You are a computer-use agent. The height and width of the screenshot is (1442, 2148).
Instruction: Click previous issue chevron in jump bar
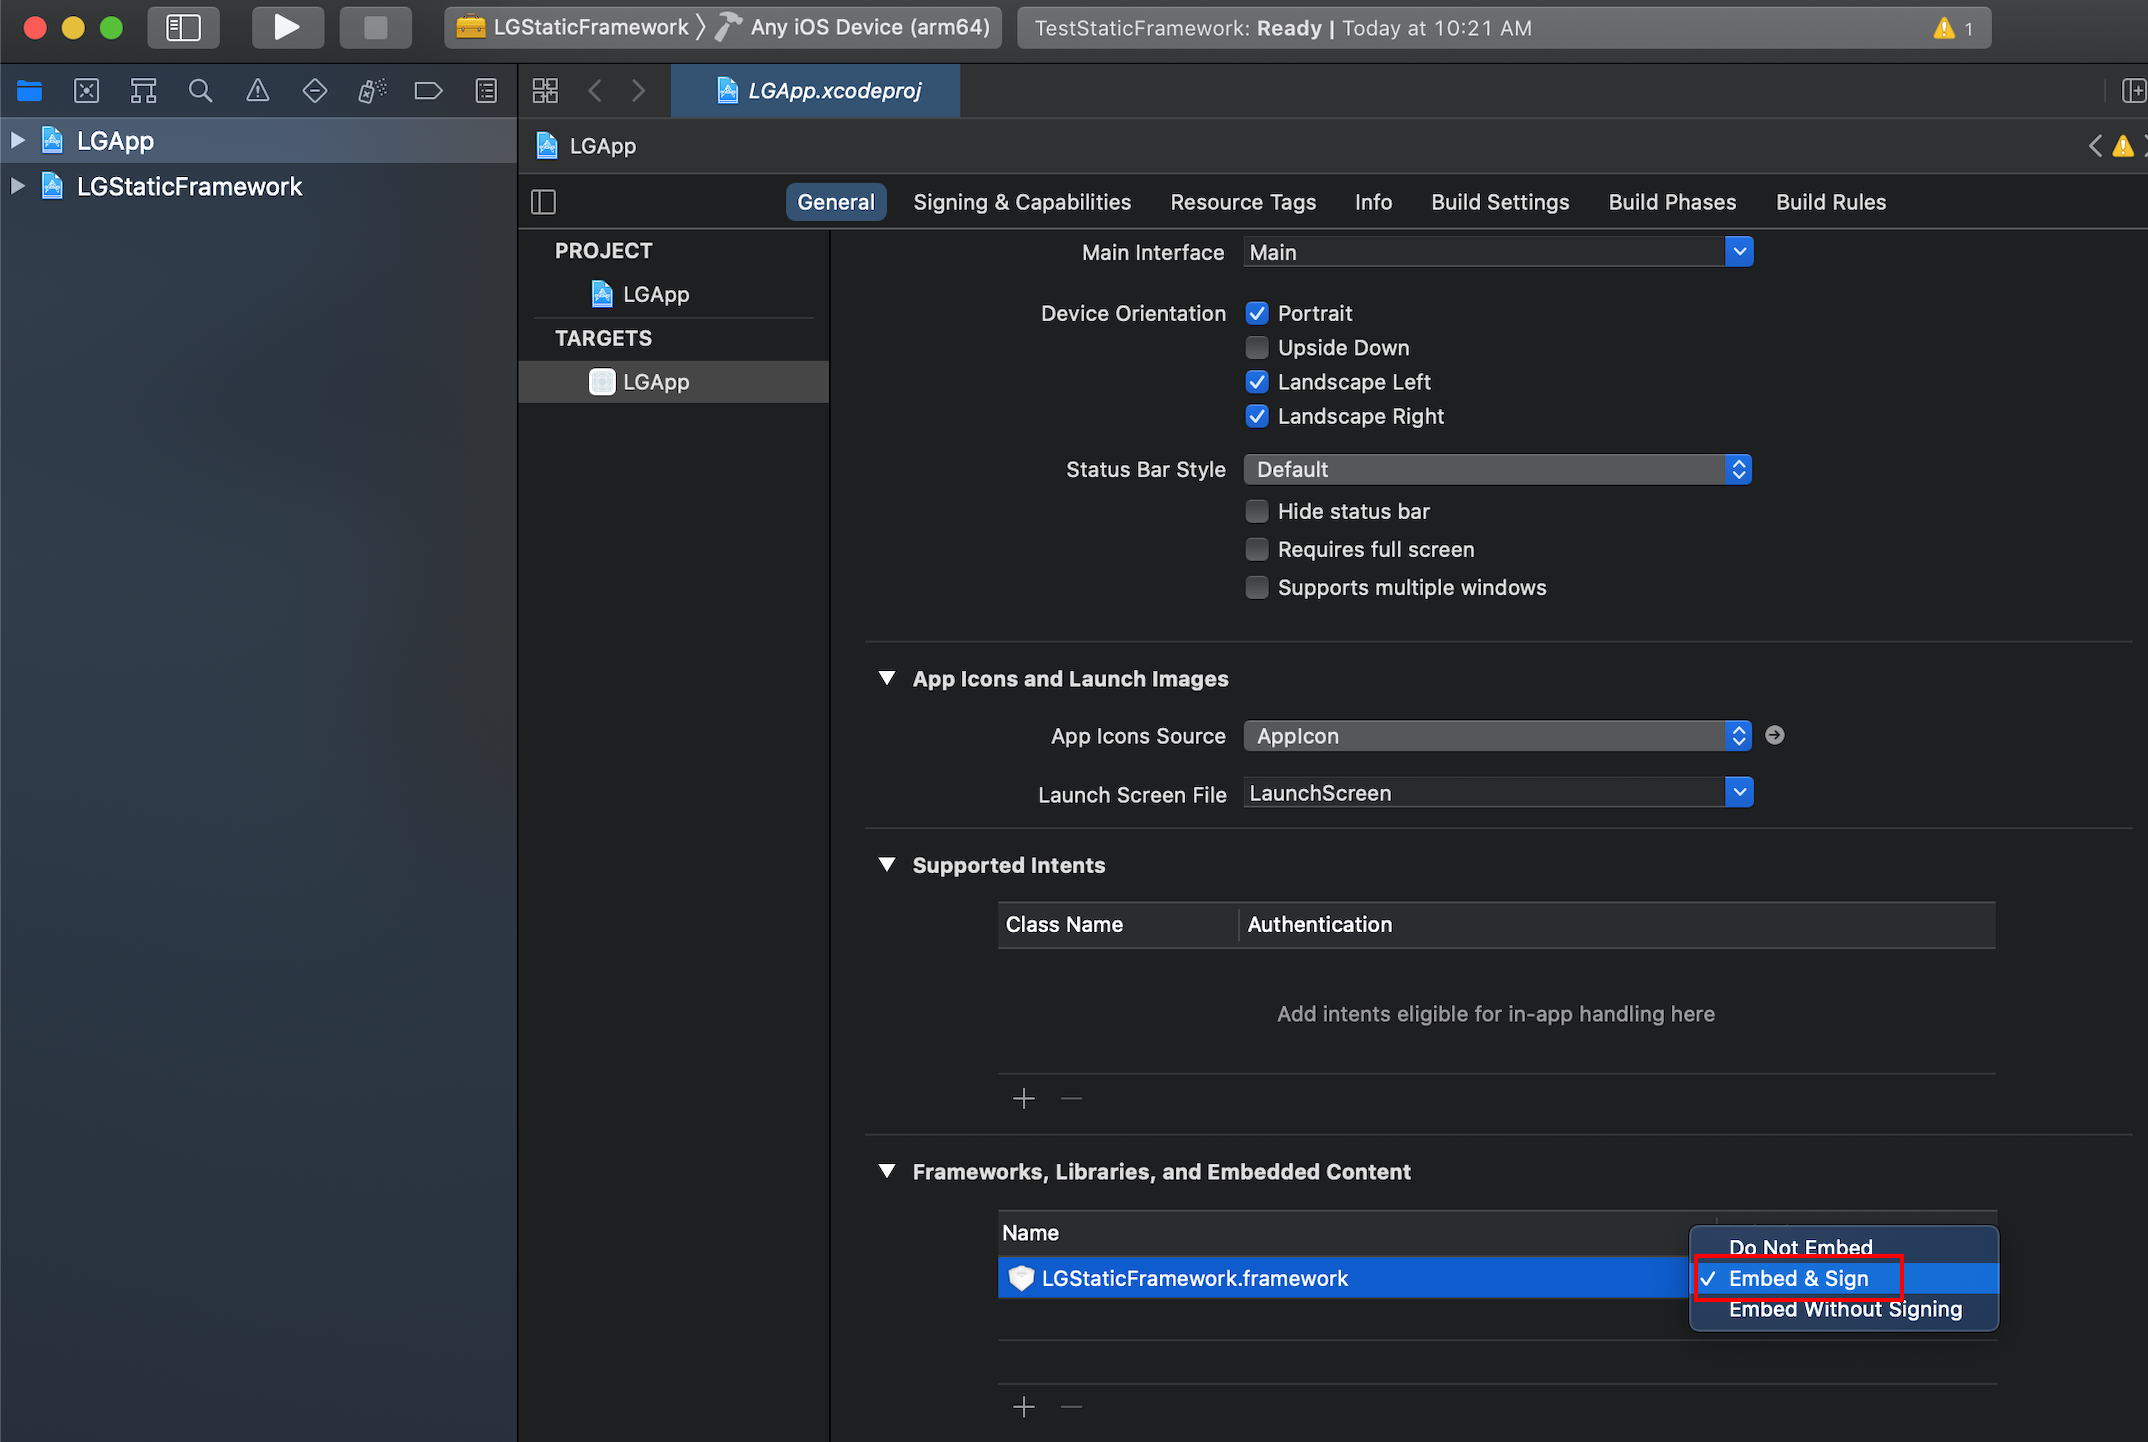(2095, 147)
